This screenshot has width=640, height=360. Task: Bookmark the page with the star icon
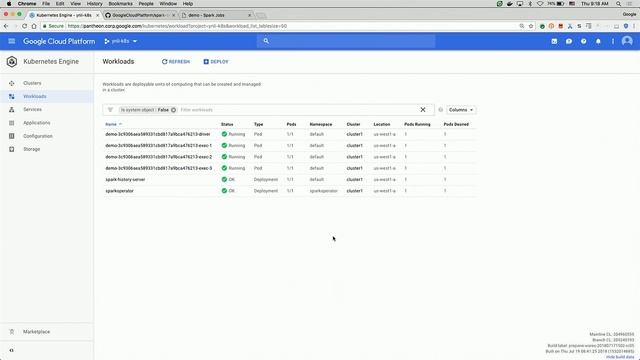[531, 26]
